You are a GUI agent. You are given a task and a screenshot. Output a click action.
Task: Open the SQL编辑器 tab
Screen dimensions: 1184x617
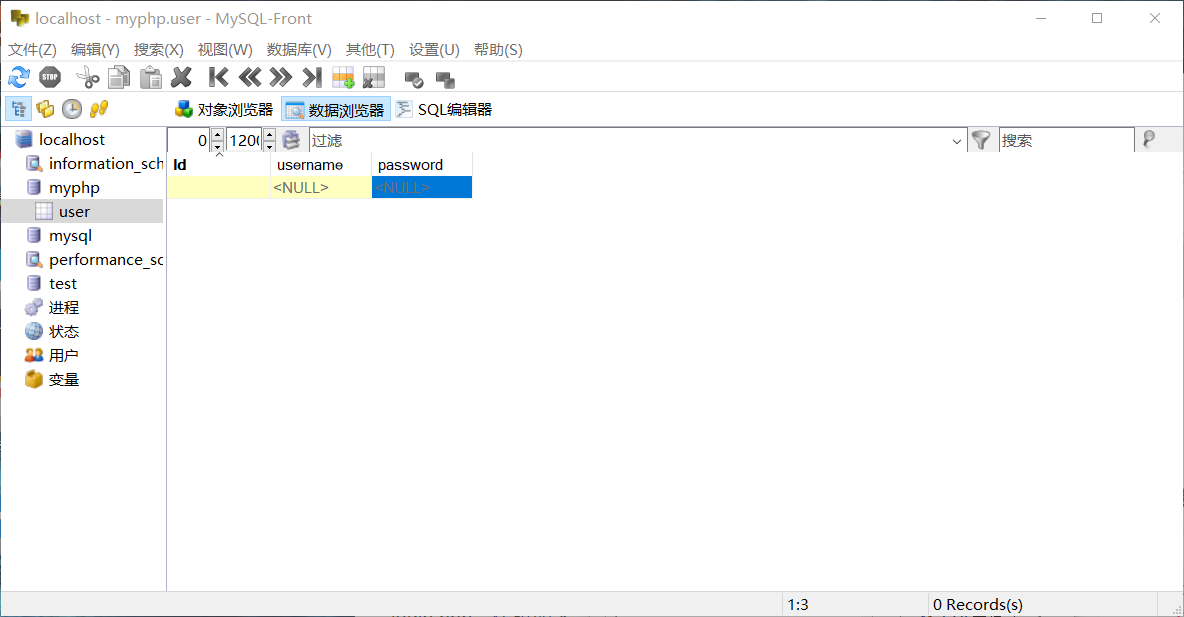pos(444,110)
